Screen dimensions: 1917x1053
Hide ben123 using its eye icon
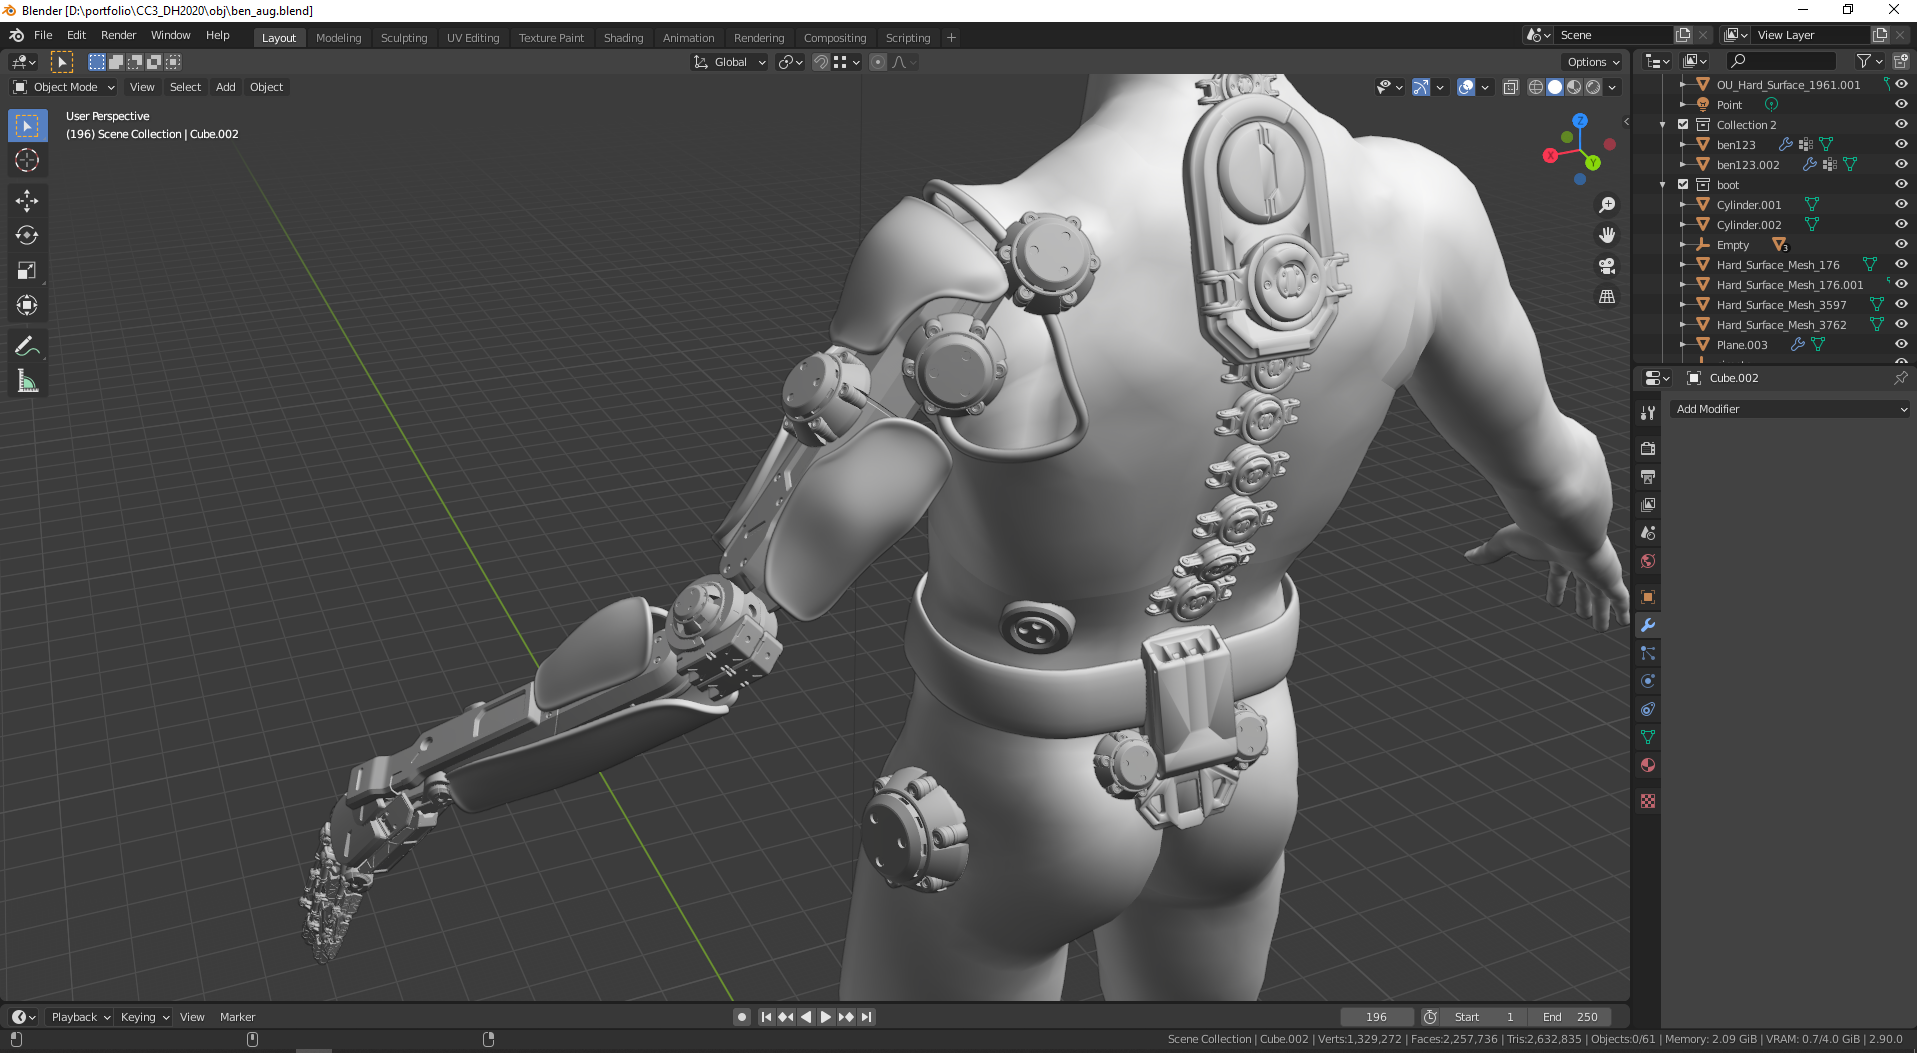(x=1901, y=145)
